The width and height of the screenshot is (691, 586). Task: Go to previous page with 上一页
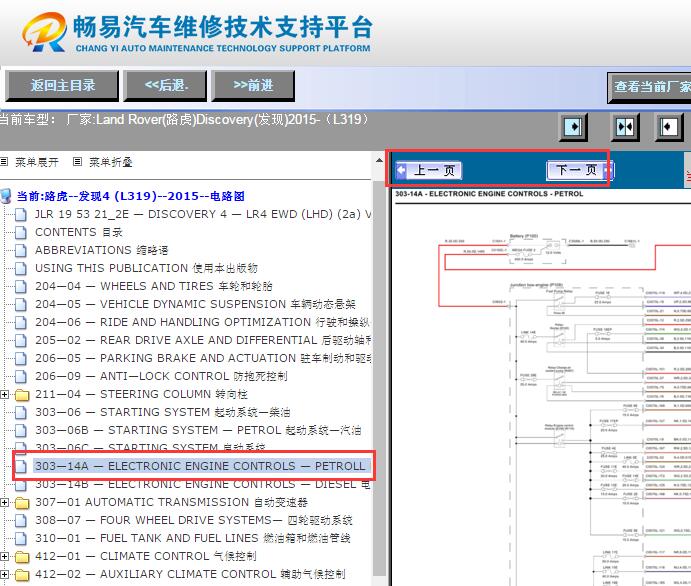coord(428,170)
